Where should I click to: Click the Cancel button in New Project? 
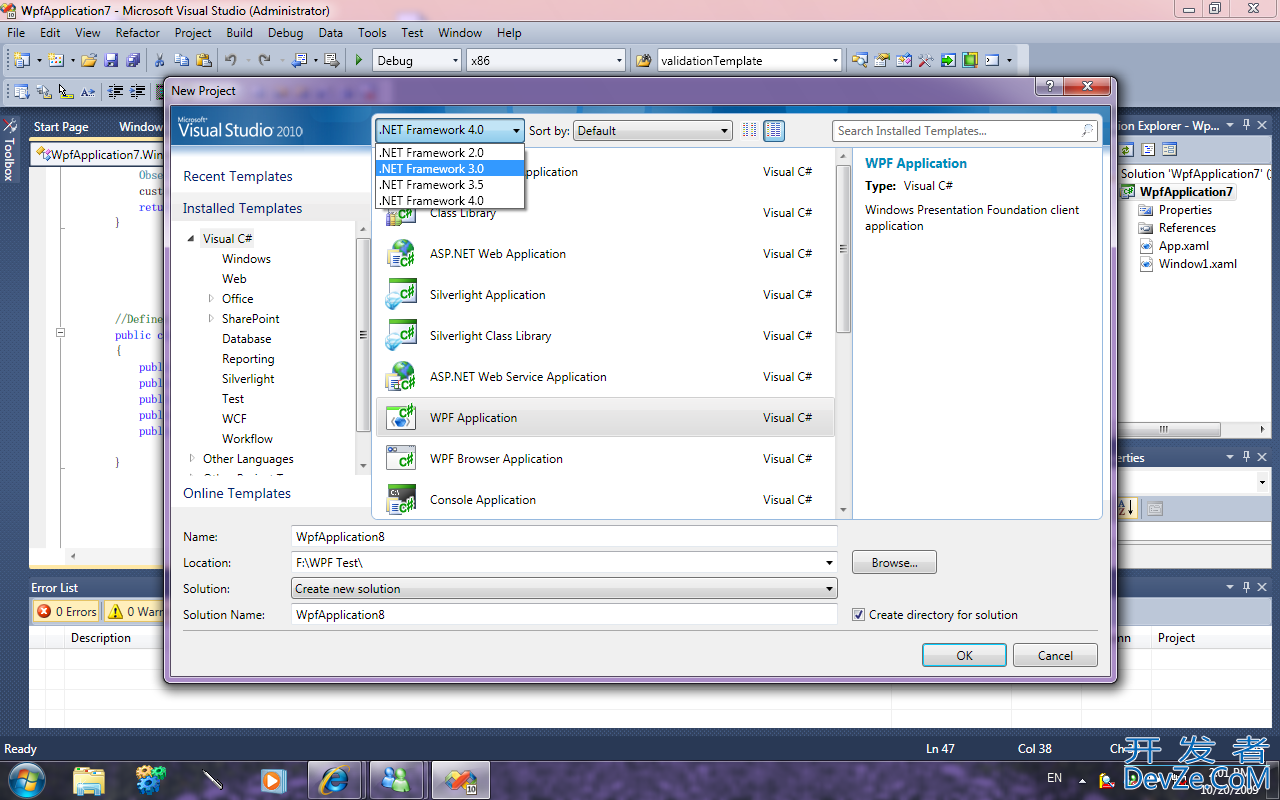point(1055,656)
